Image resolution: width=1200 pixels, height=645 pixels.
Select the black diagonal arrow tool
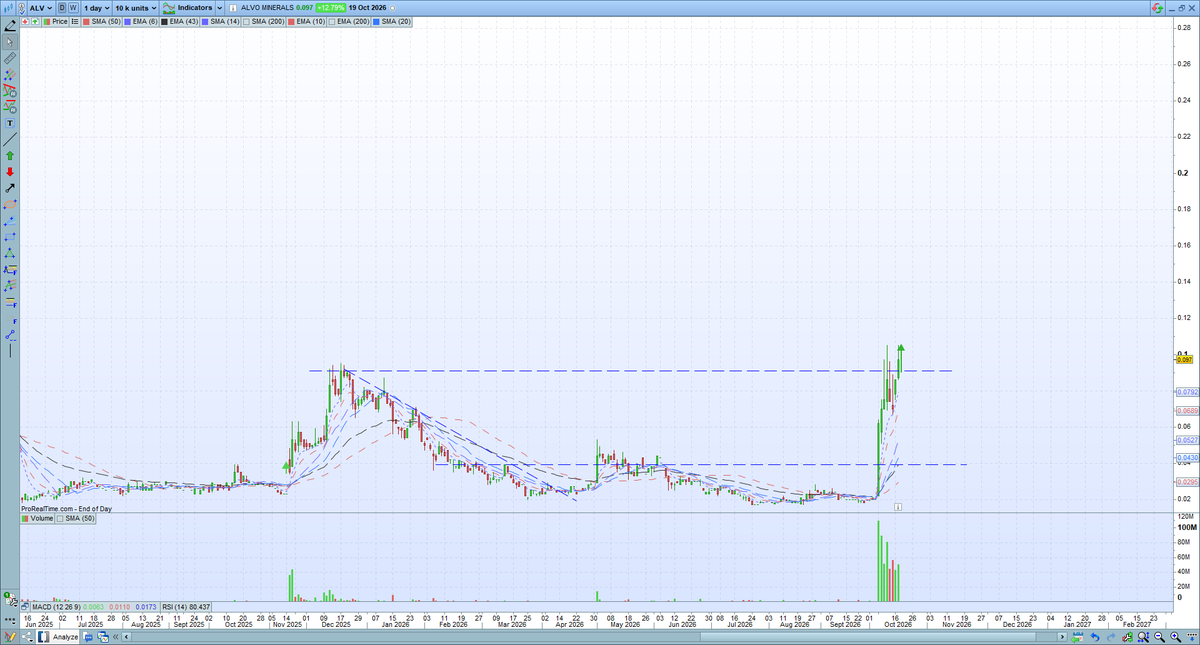[10, 188]
